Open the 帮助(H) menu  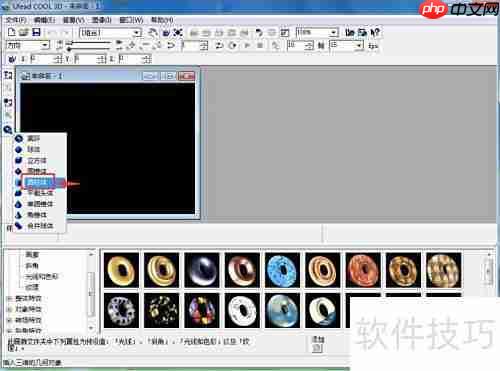point(162,20)
